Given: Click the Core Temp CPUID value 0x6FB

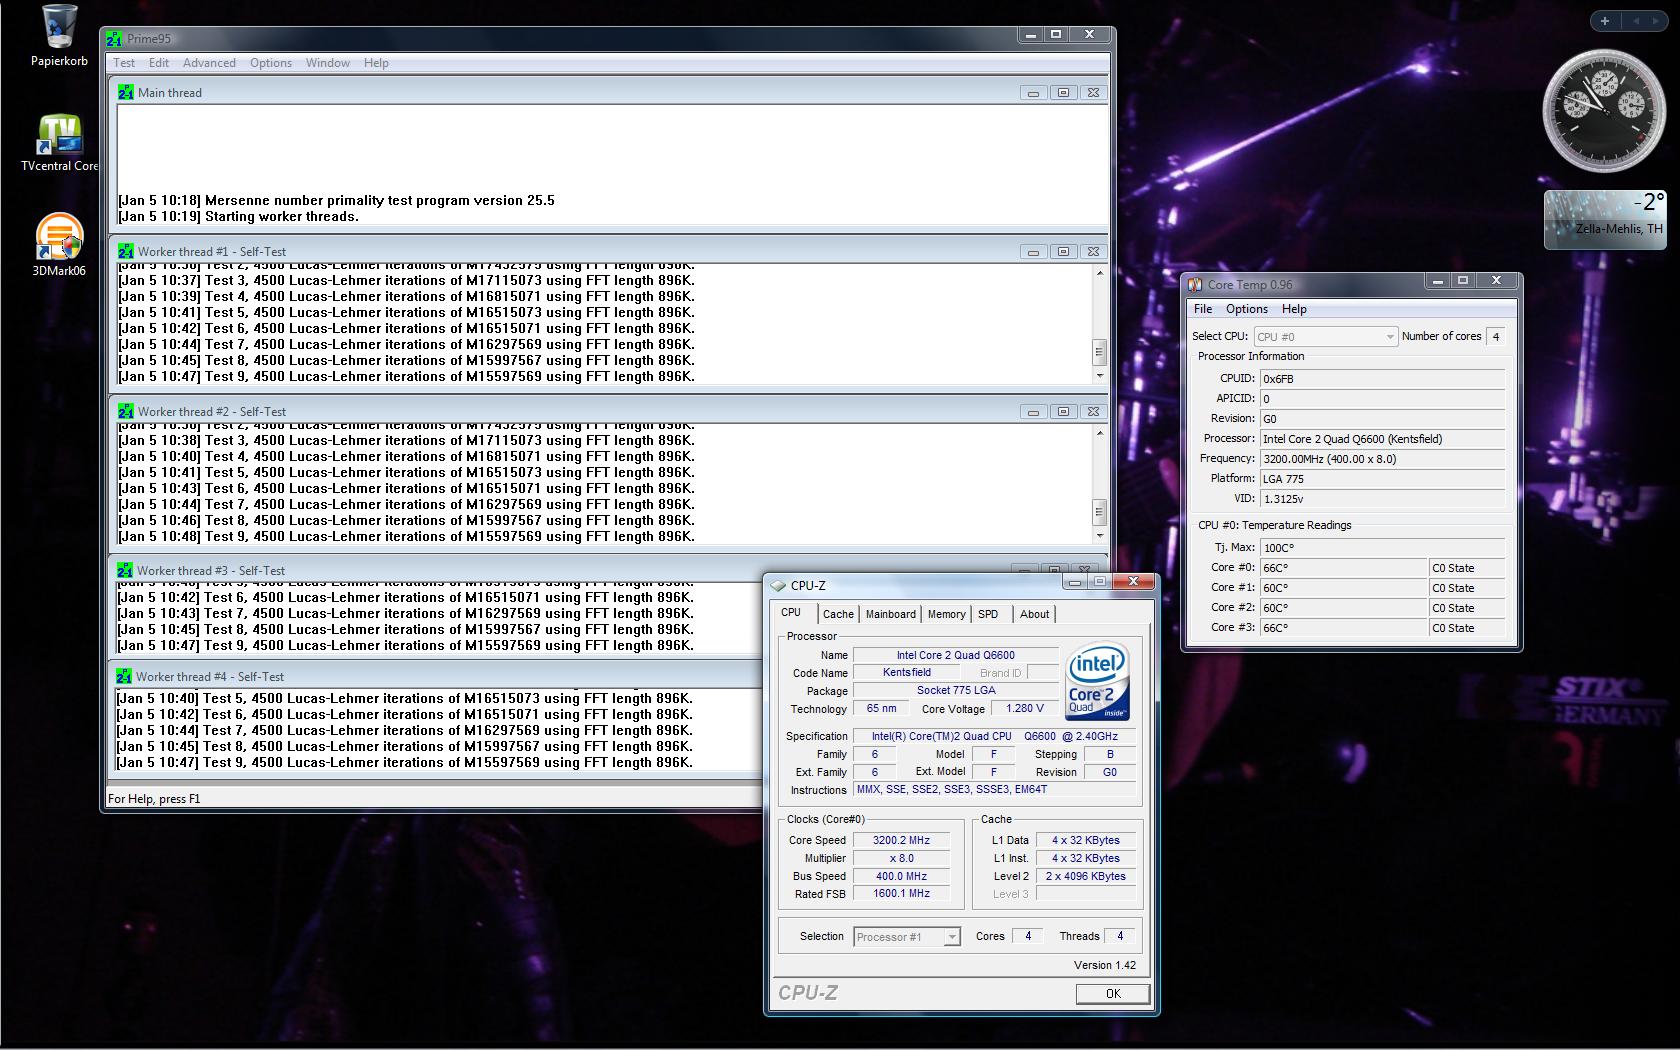Looking at the screenshot, I should coord(1382,379).
